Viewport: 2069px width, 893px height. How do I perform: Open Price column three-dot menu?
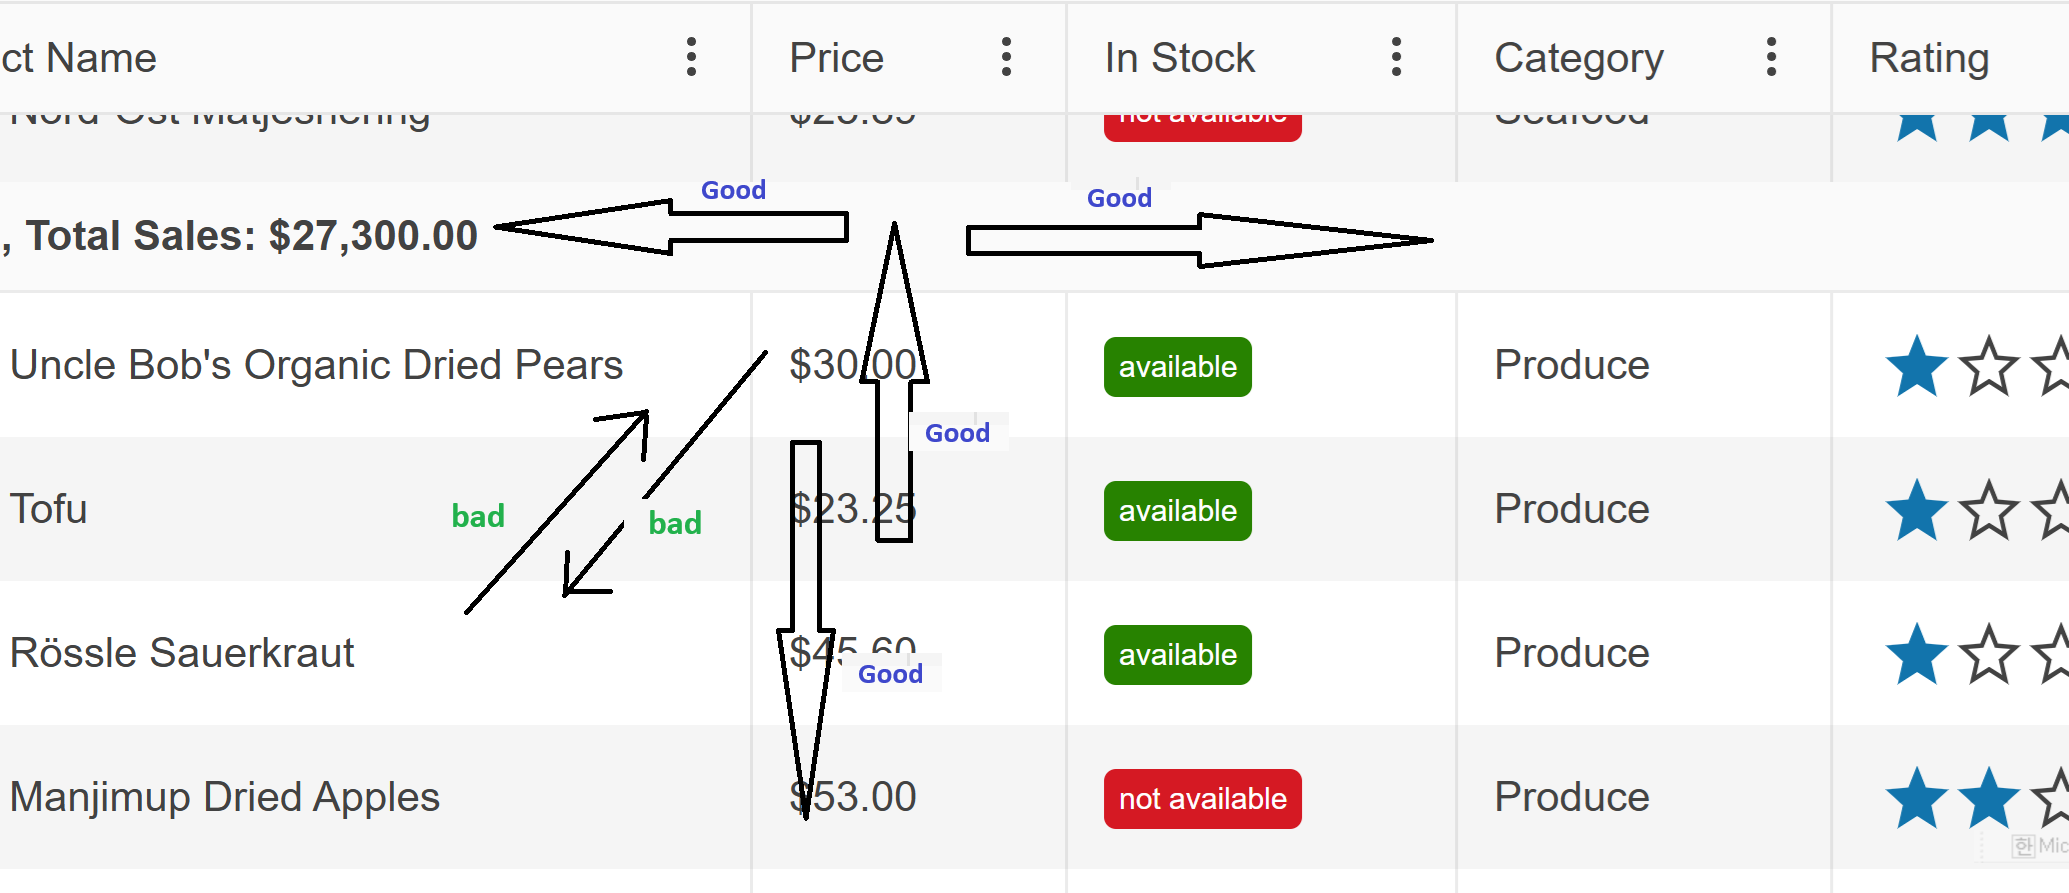click(x=1006, y=57)
